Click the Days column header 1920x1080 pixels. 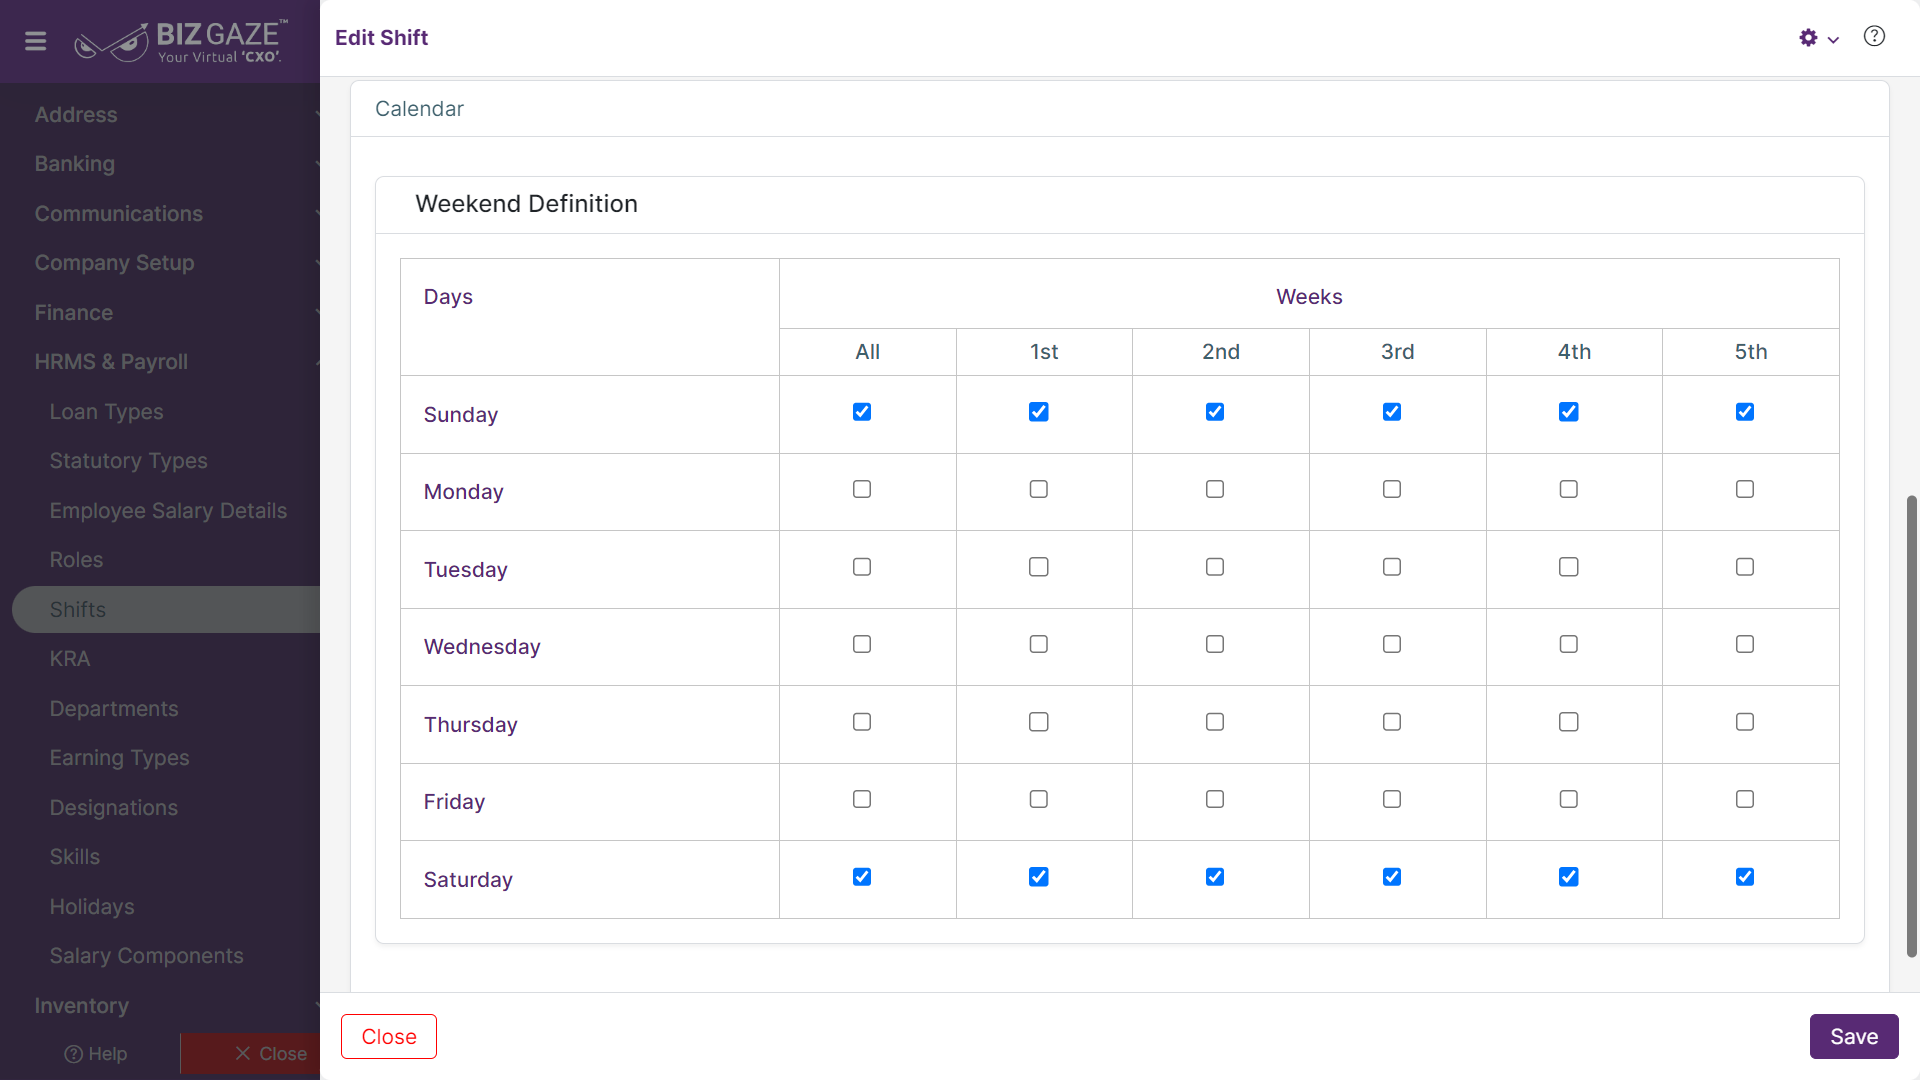[448, 297]
